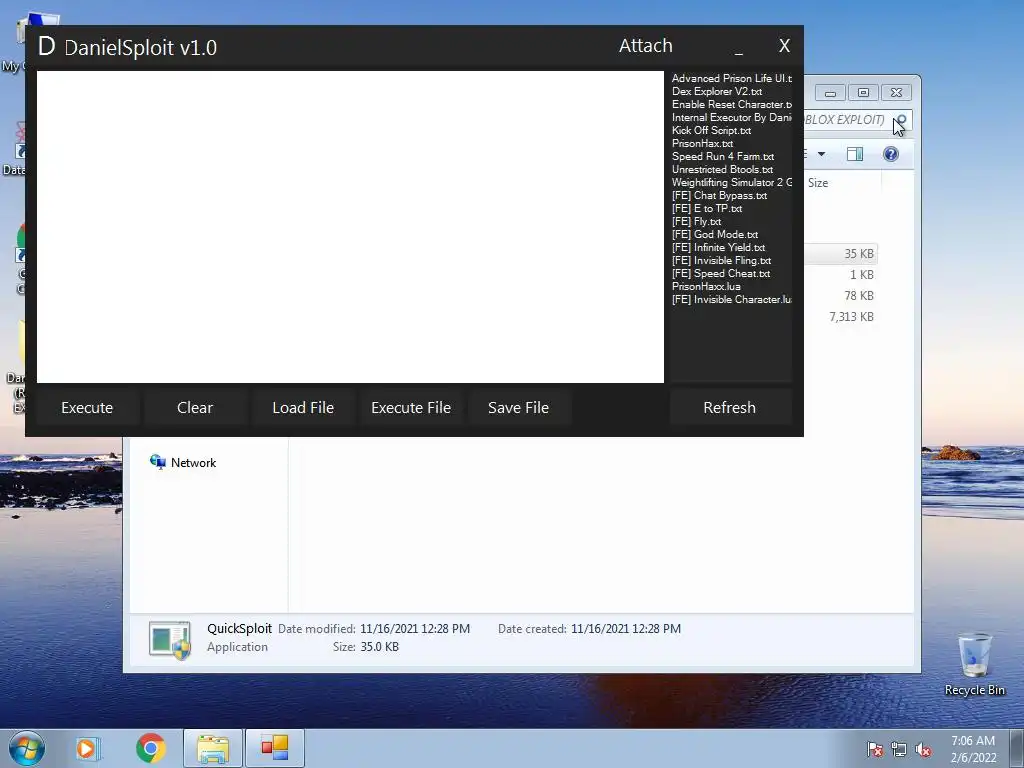Click the DanielSploit taskbar icon
1024x768 pixels.
(x=275, y=748)
